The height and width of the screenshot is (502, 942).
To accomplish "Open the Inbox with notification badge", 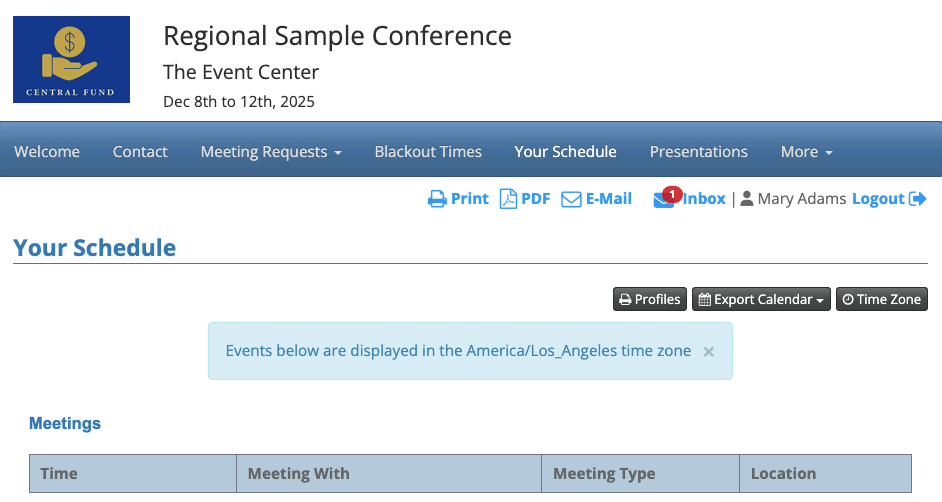I will pyautogui.click(x=690, y=199).
